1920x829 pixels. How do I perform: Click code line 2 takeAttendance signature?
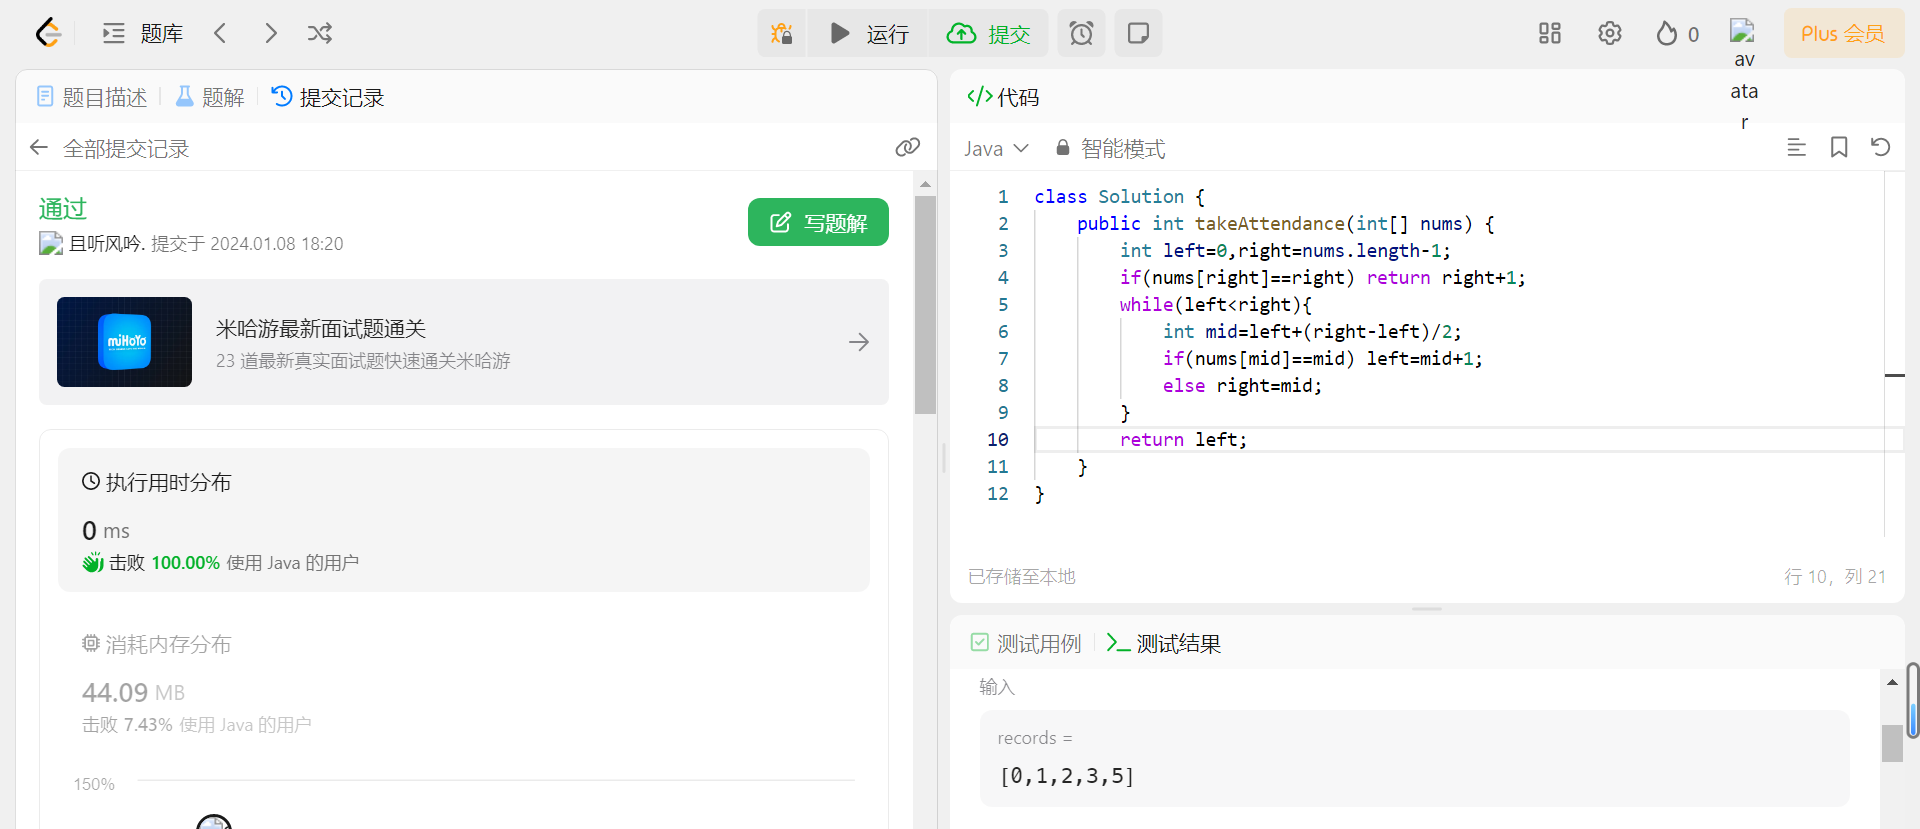tap(1285, 223)
